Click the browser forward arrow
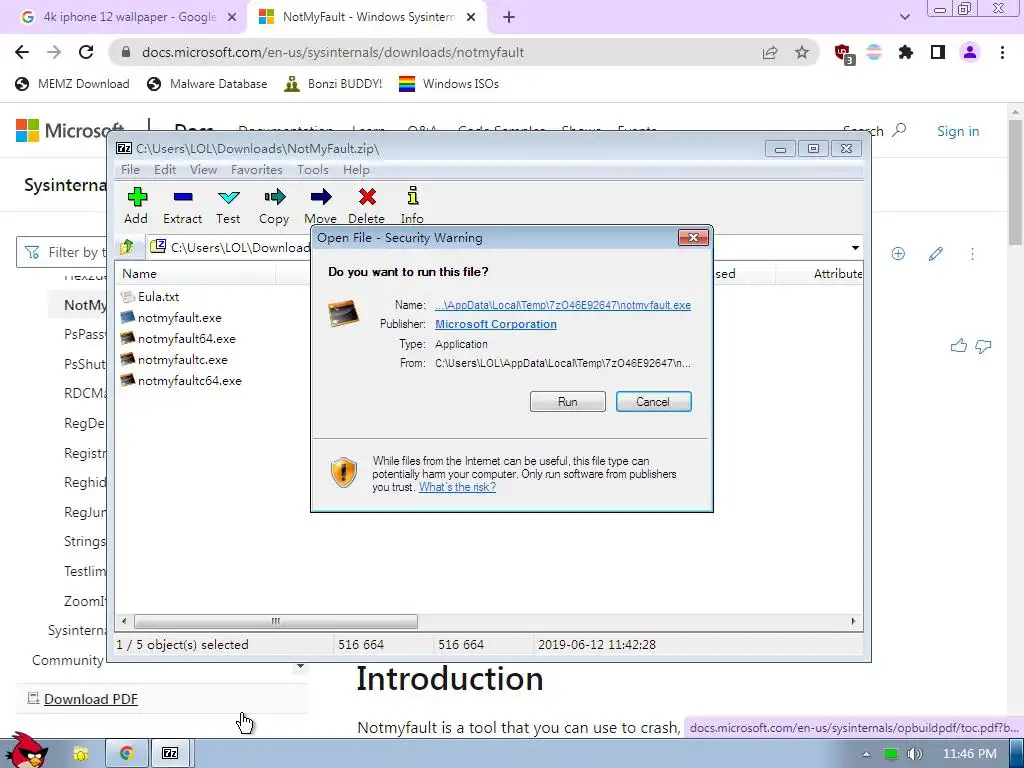The width and height of the screenshot is (1024, 768). 54,52
